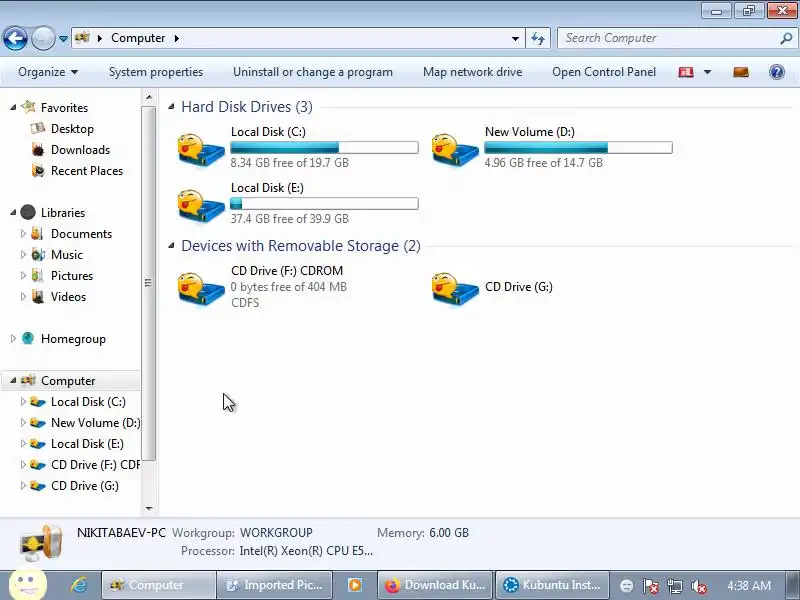Select Local Disk (C:) in sidebar tree
Screen dimensions: 800x600
coord(88,402)
